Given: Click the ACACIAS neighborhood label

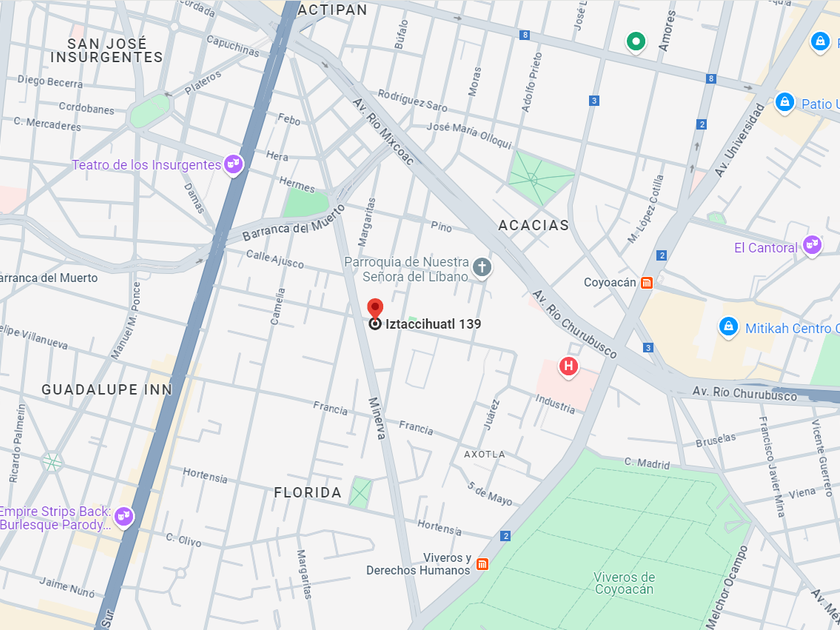Looking at the screenshot, I should (534, 226).
